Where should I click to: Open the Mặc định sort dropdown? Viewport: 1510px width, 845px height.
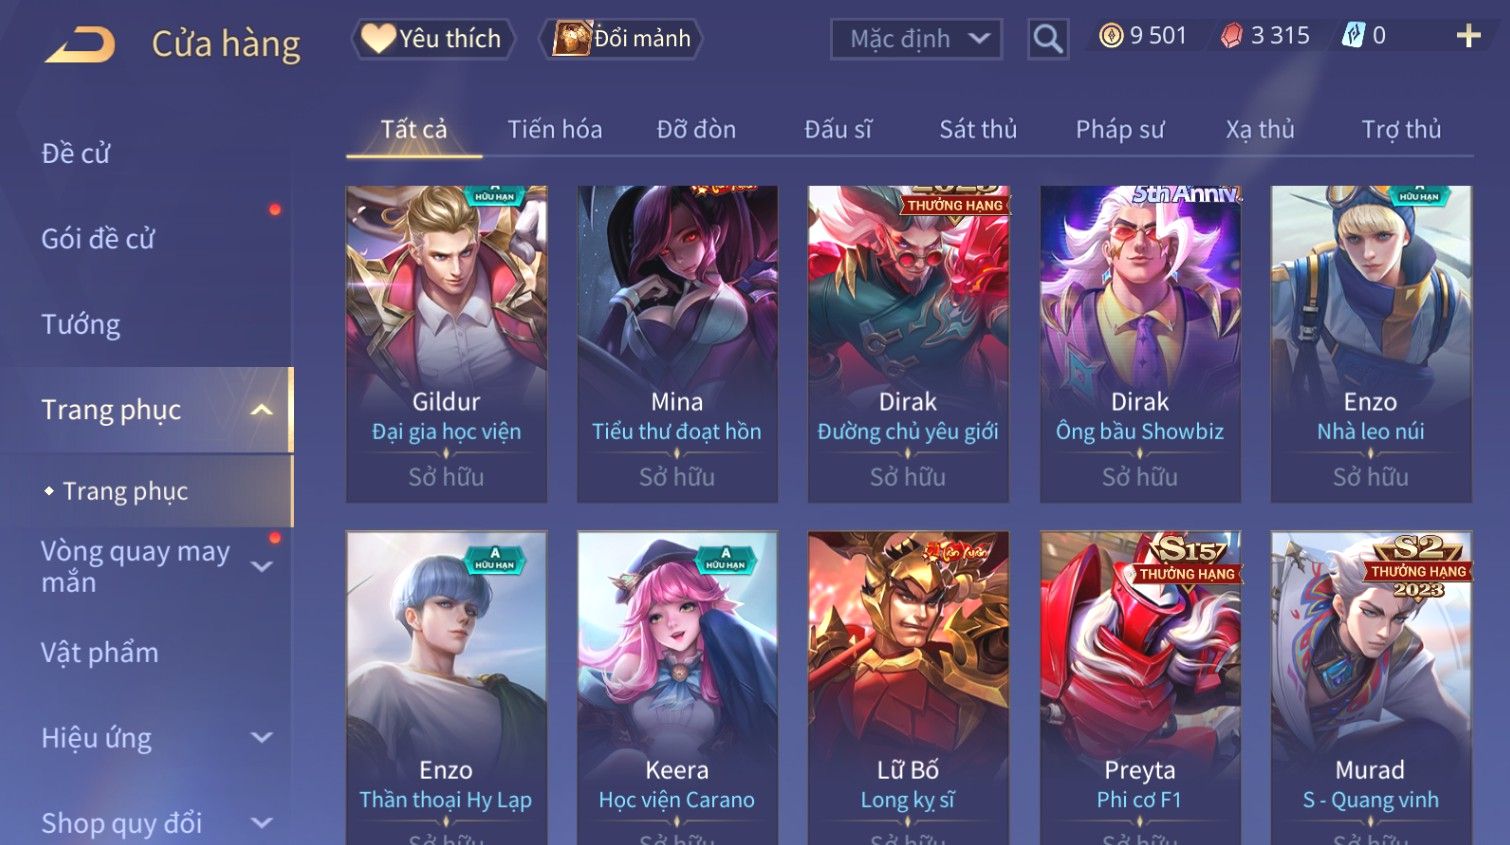tap(916, 39)
